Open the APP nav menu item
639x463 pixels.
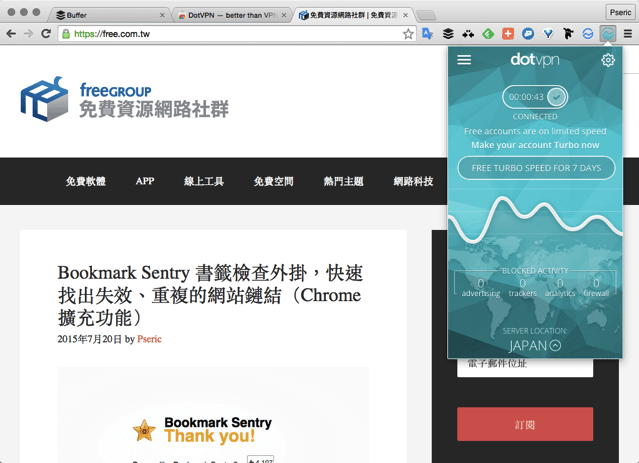(145, 181)
